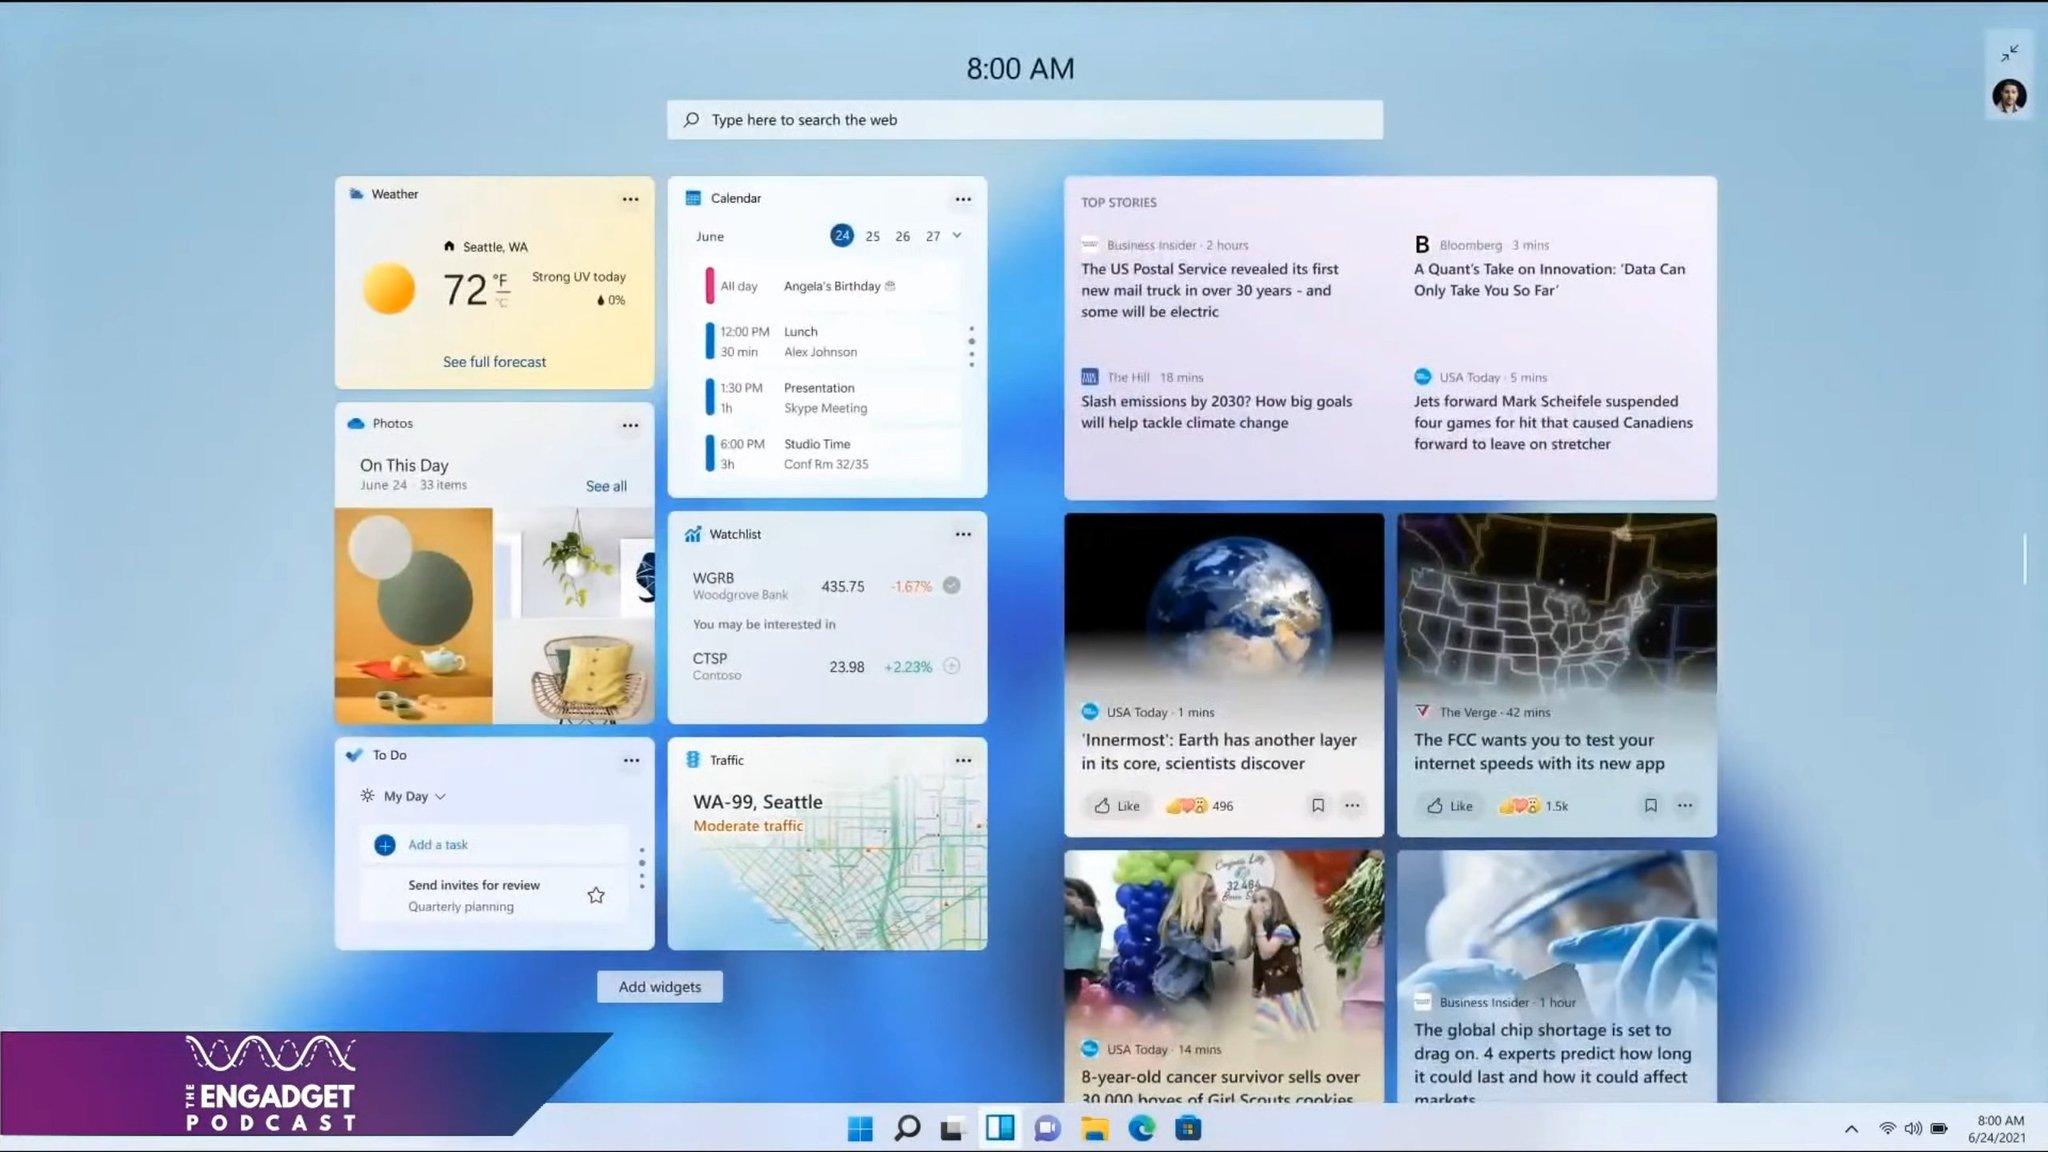Click the news feed scrollbar
The width and height of the screenshot is (2048, 1152).
(x=2025, y=559)
